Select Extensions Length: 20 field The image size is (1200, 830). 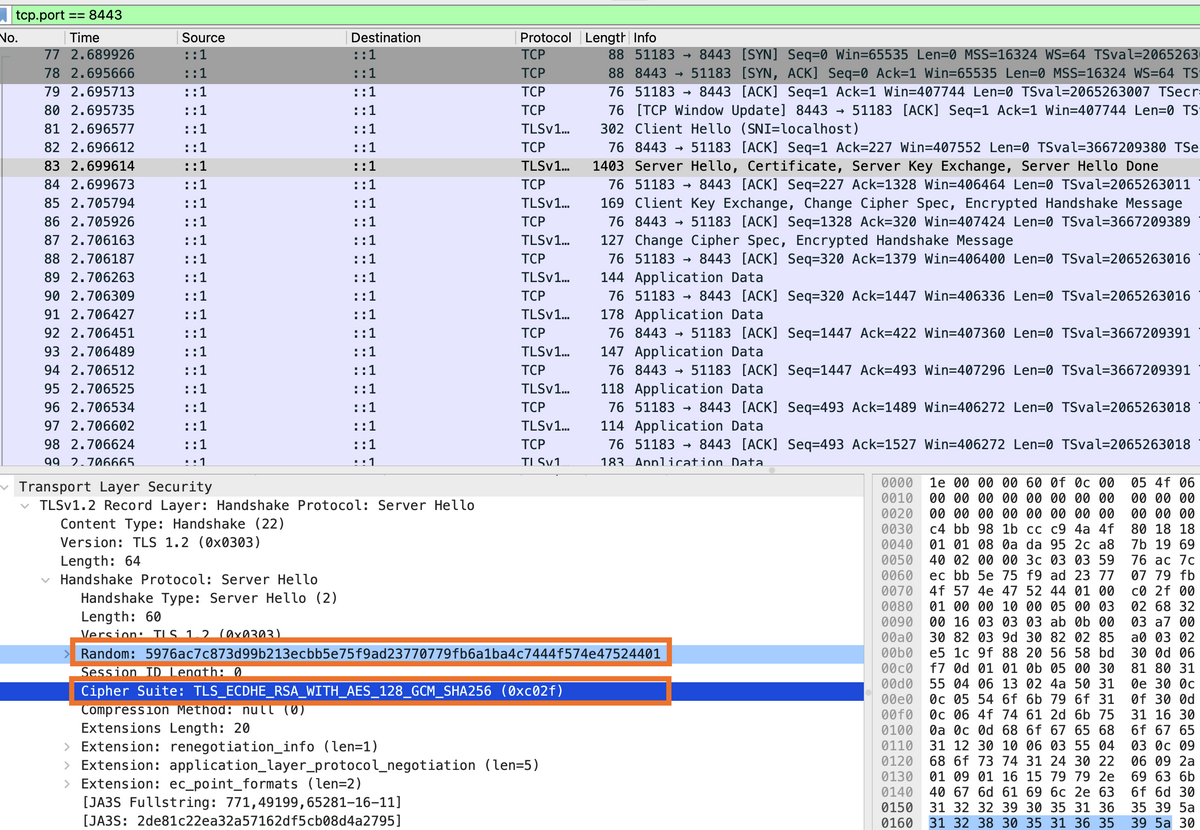[165, 728]
